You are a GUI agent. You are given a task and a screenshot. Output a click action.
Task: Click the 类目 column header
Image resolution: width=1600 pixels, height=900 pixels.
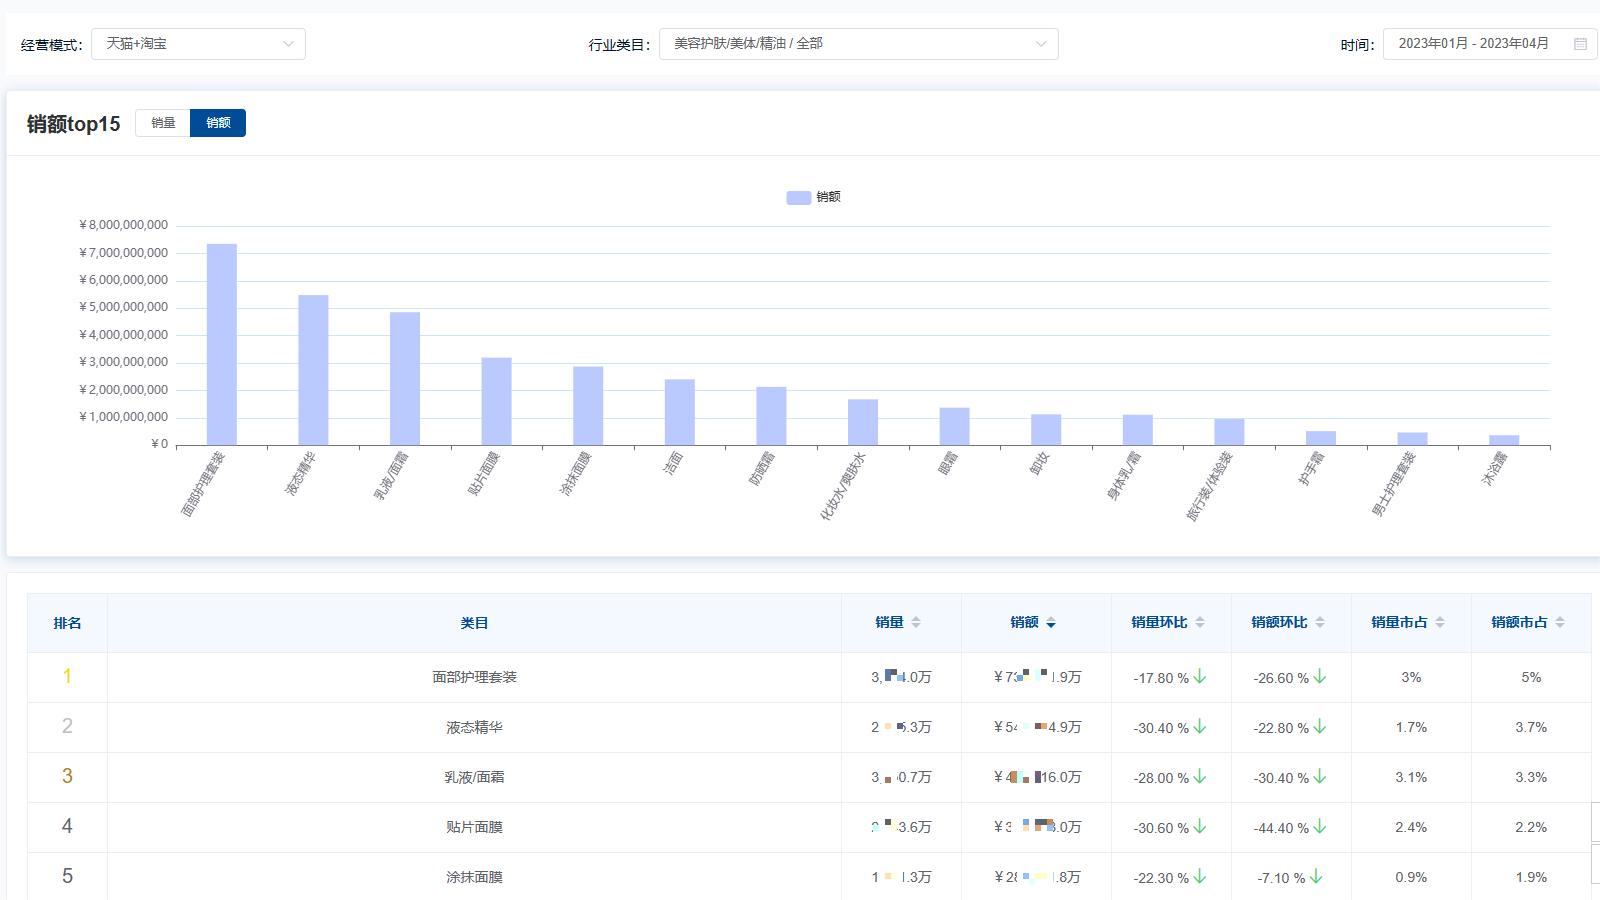click(x=474, y=623)
